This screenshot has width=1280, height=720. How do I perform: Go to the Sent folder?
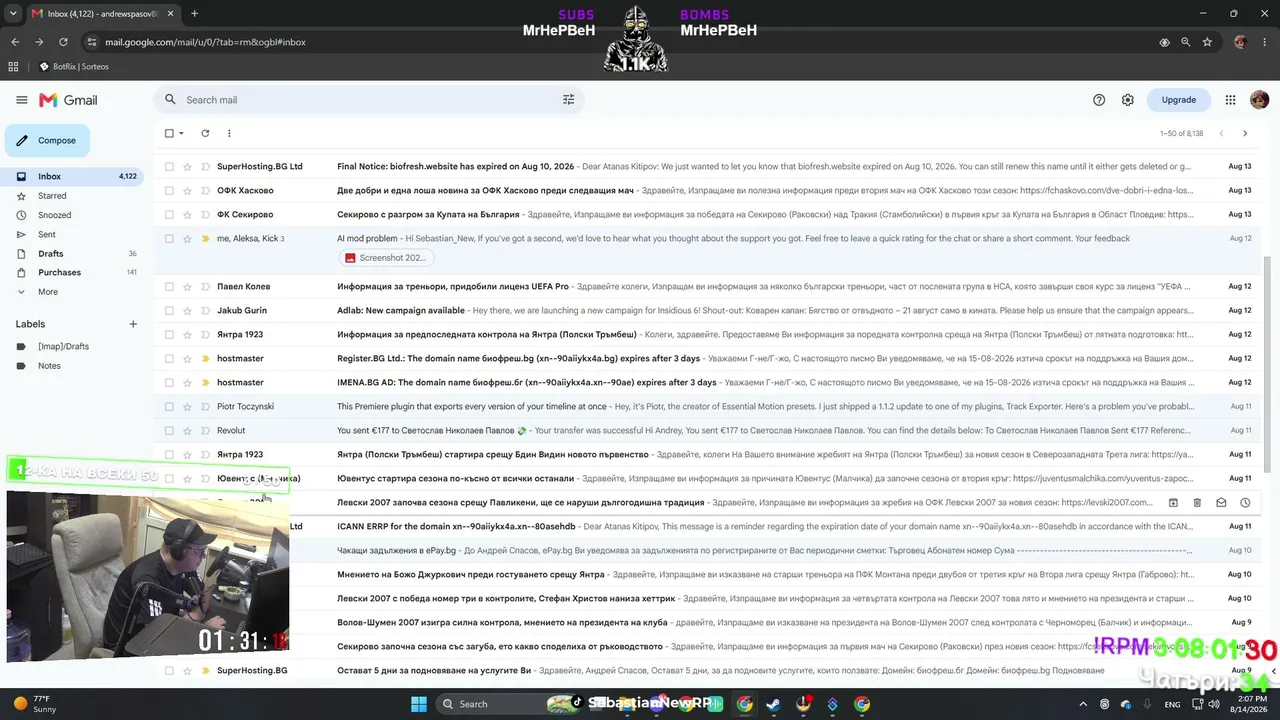tap(72, 235)
